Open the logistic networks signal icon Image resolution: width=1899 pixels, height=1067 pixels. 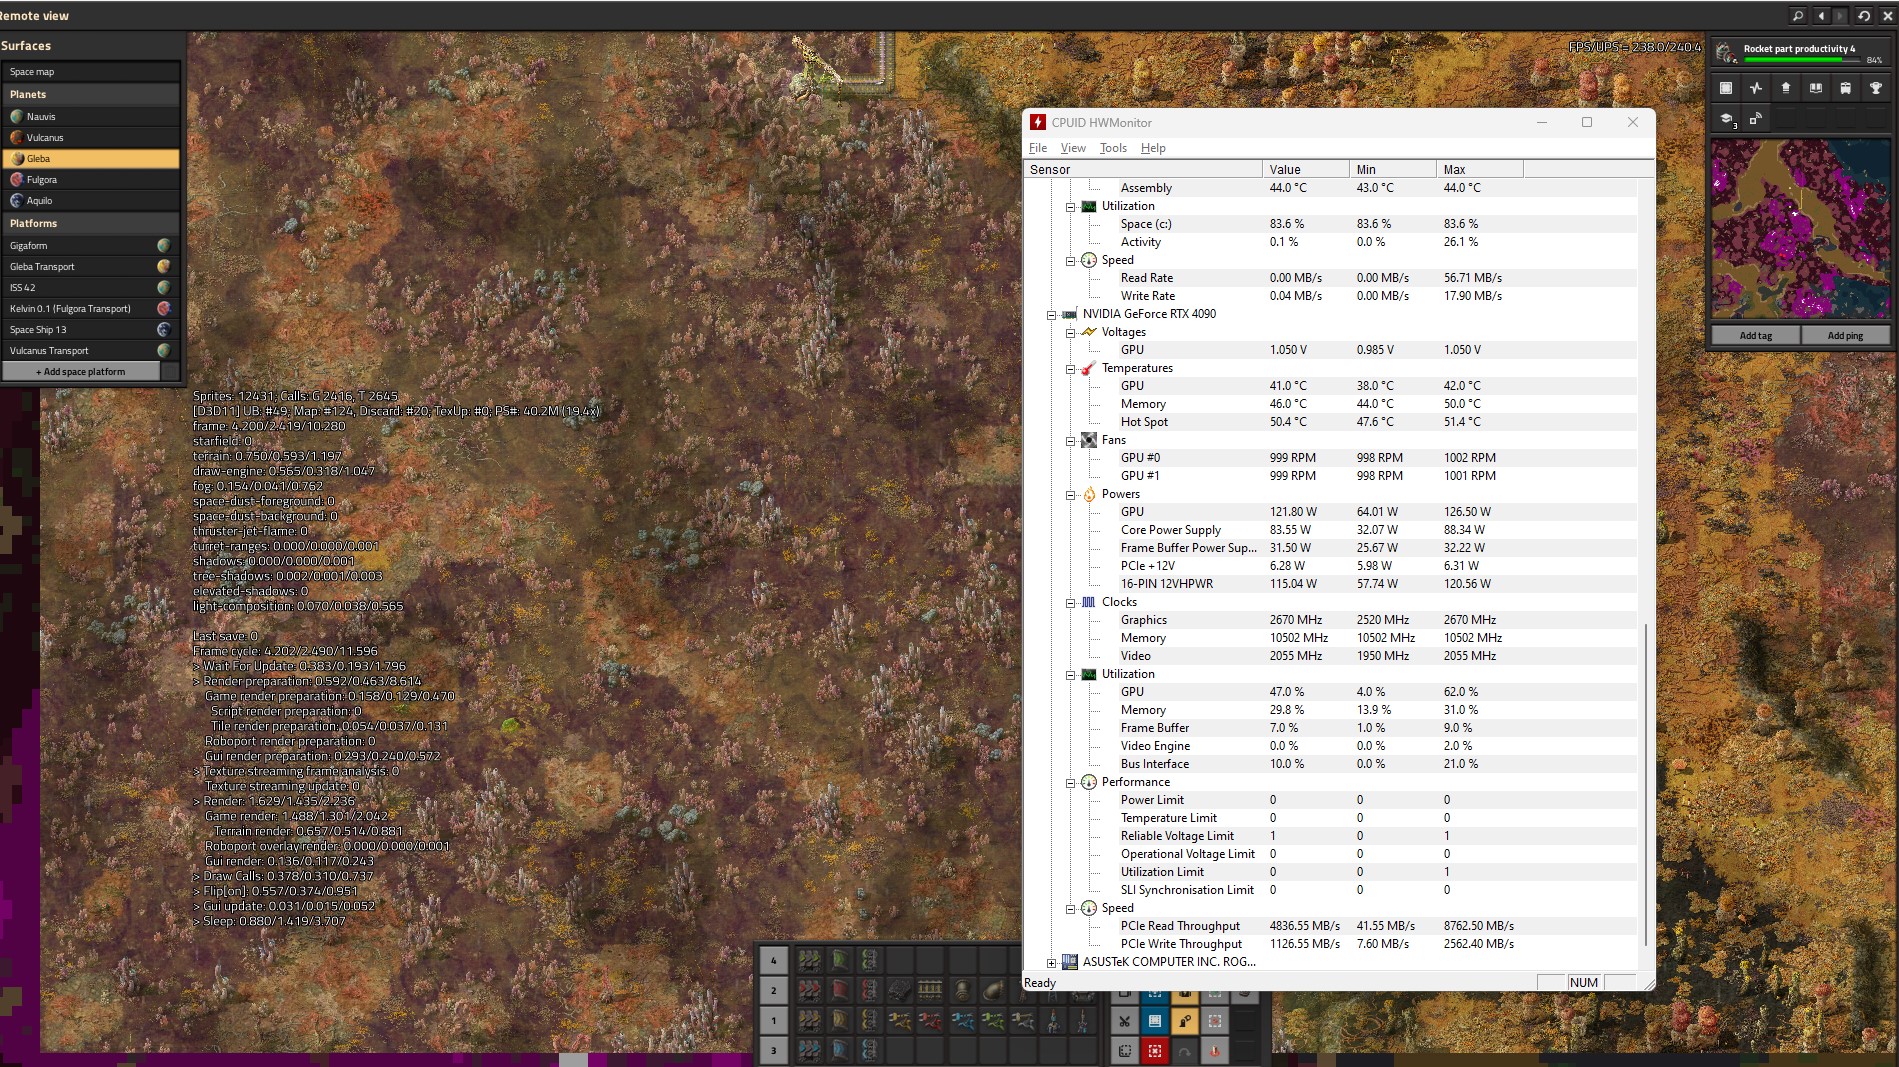[x=1756, y=118]
